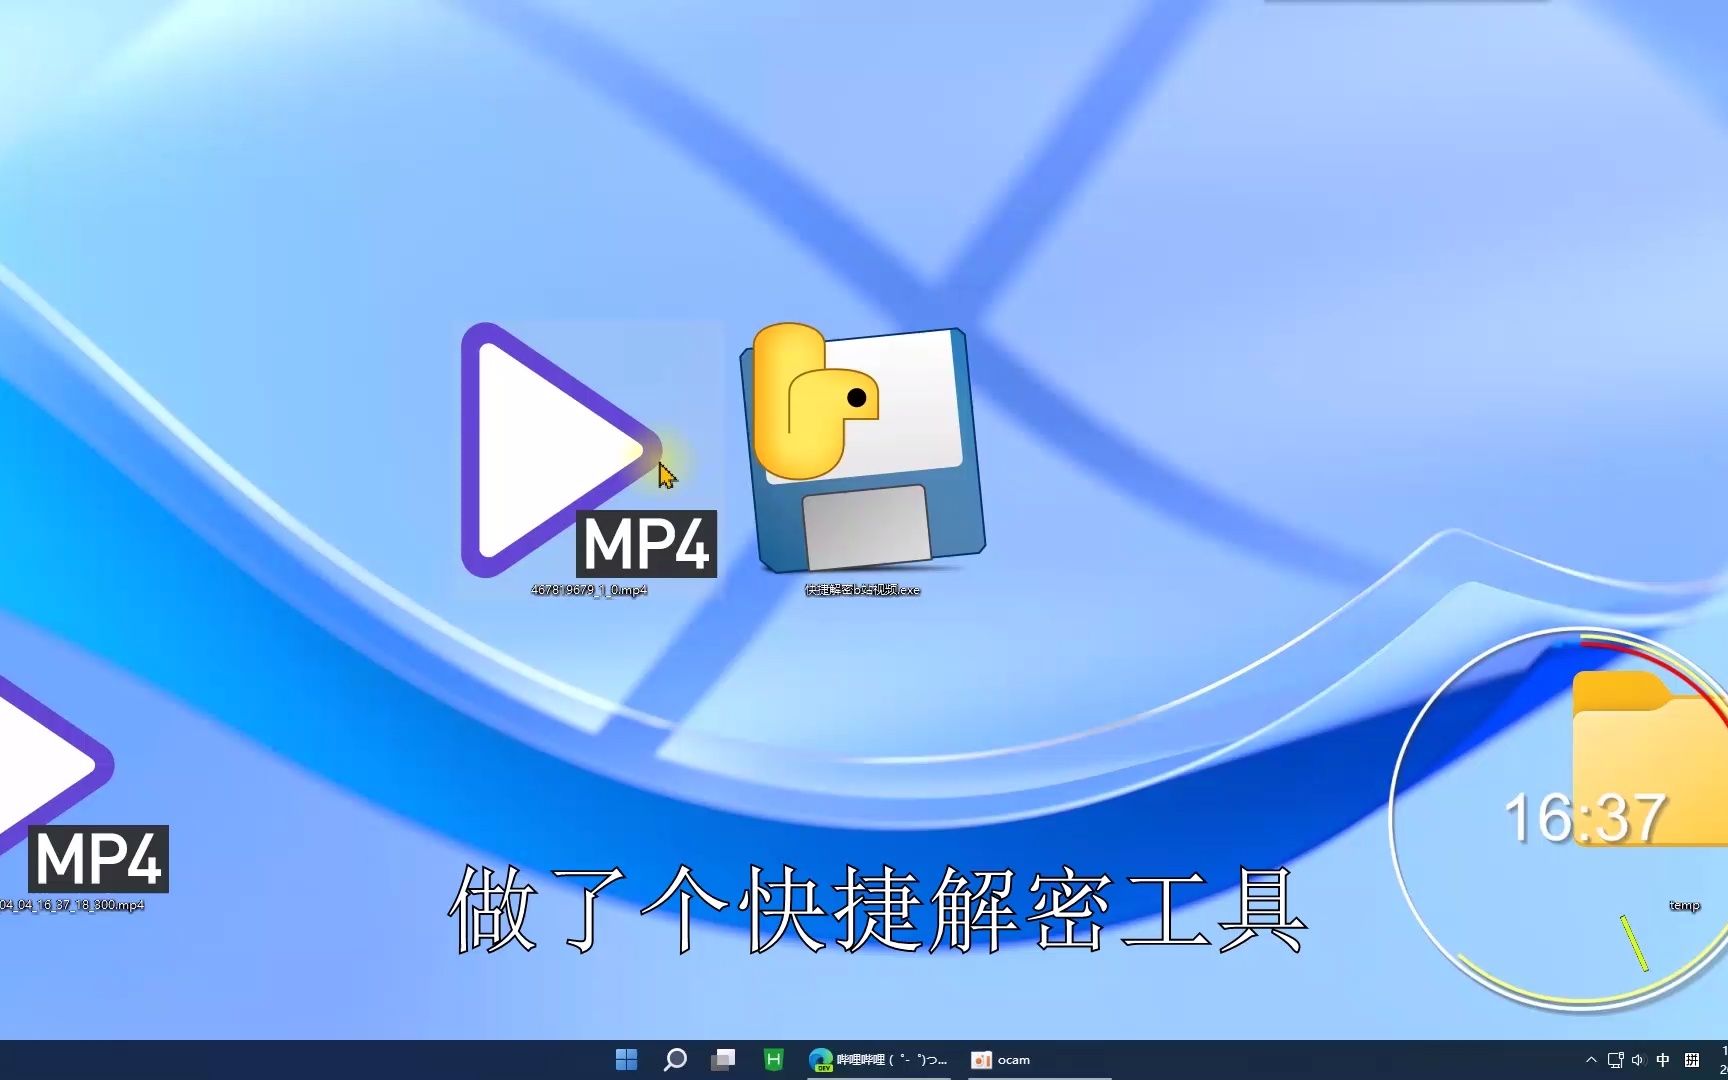Open Task View from taskbar
Image resolution: width=1728 pixels, height=1080 pixels.
(x=723, y=1060)
